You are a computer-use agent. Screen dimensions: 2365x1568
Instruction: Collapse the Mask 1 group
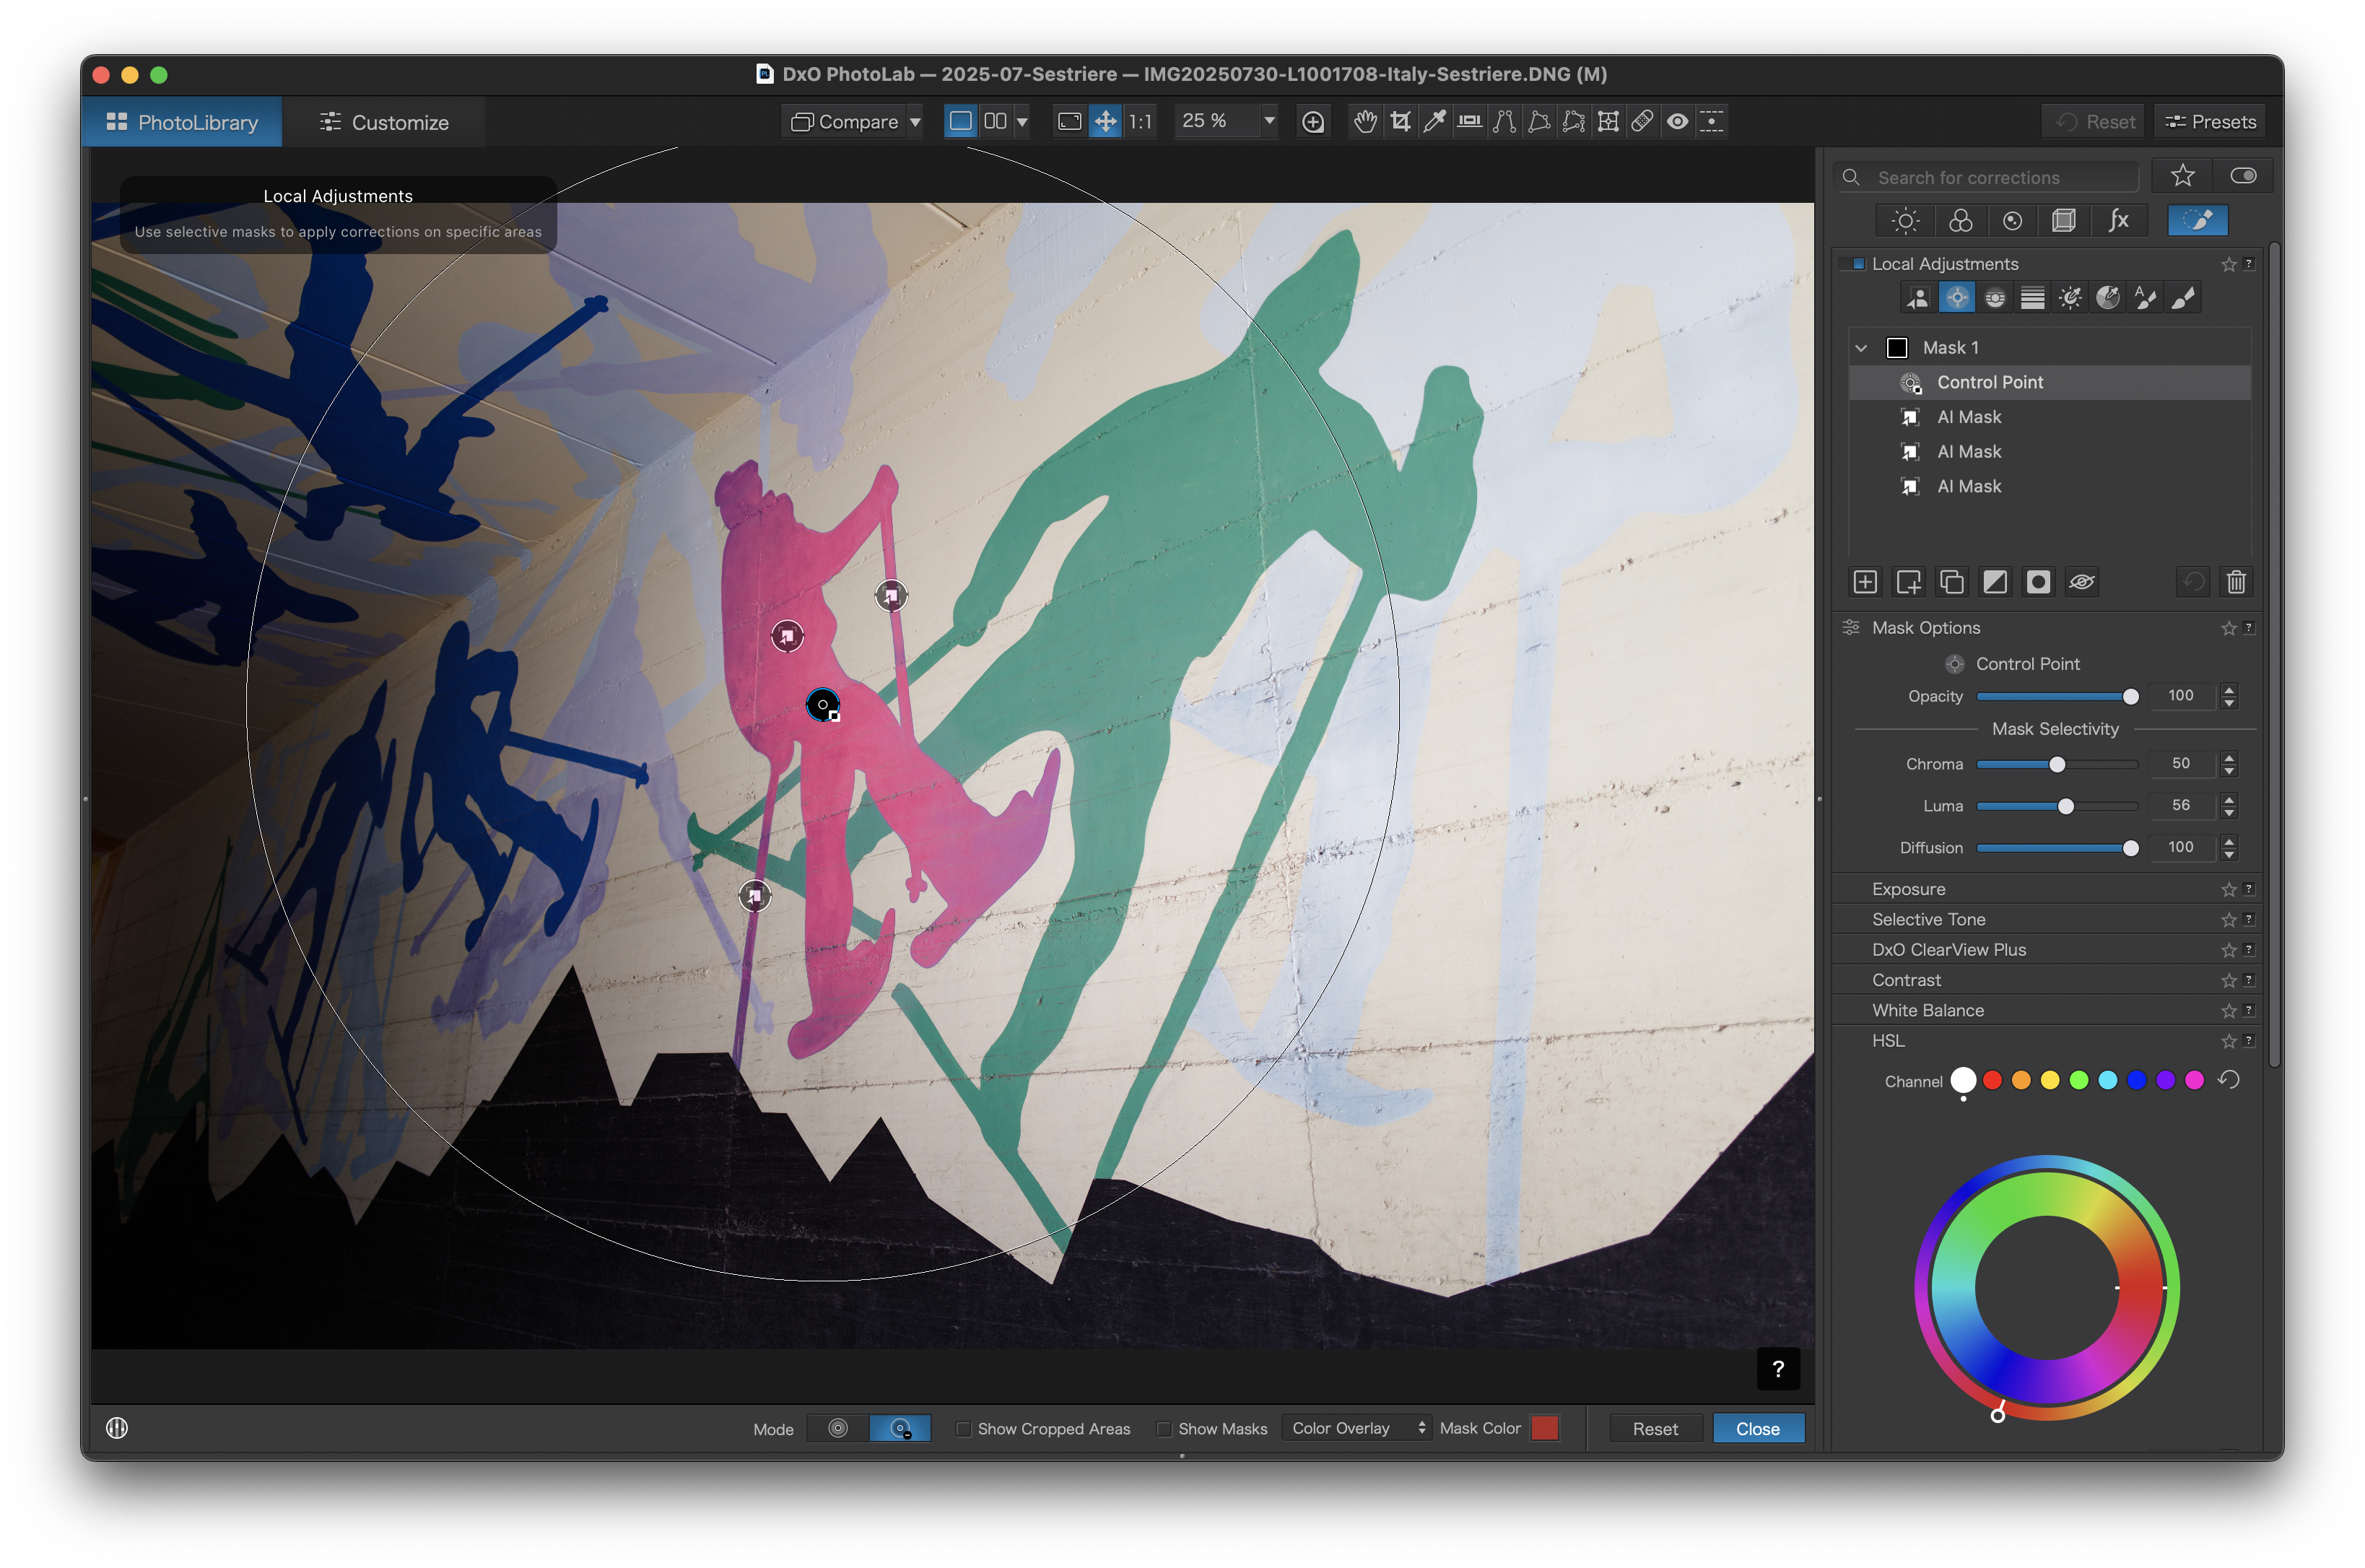[1861, 348]
